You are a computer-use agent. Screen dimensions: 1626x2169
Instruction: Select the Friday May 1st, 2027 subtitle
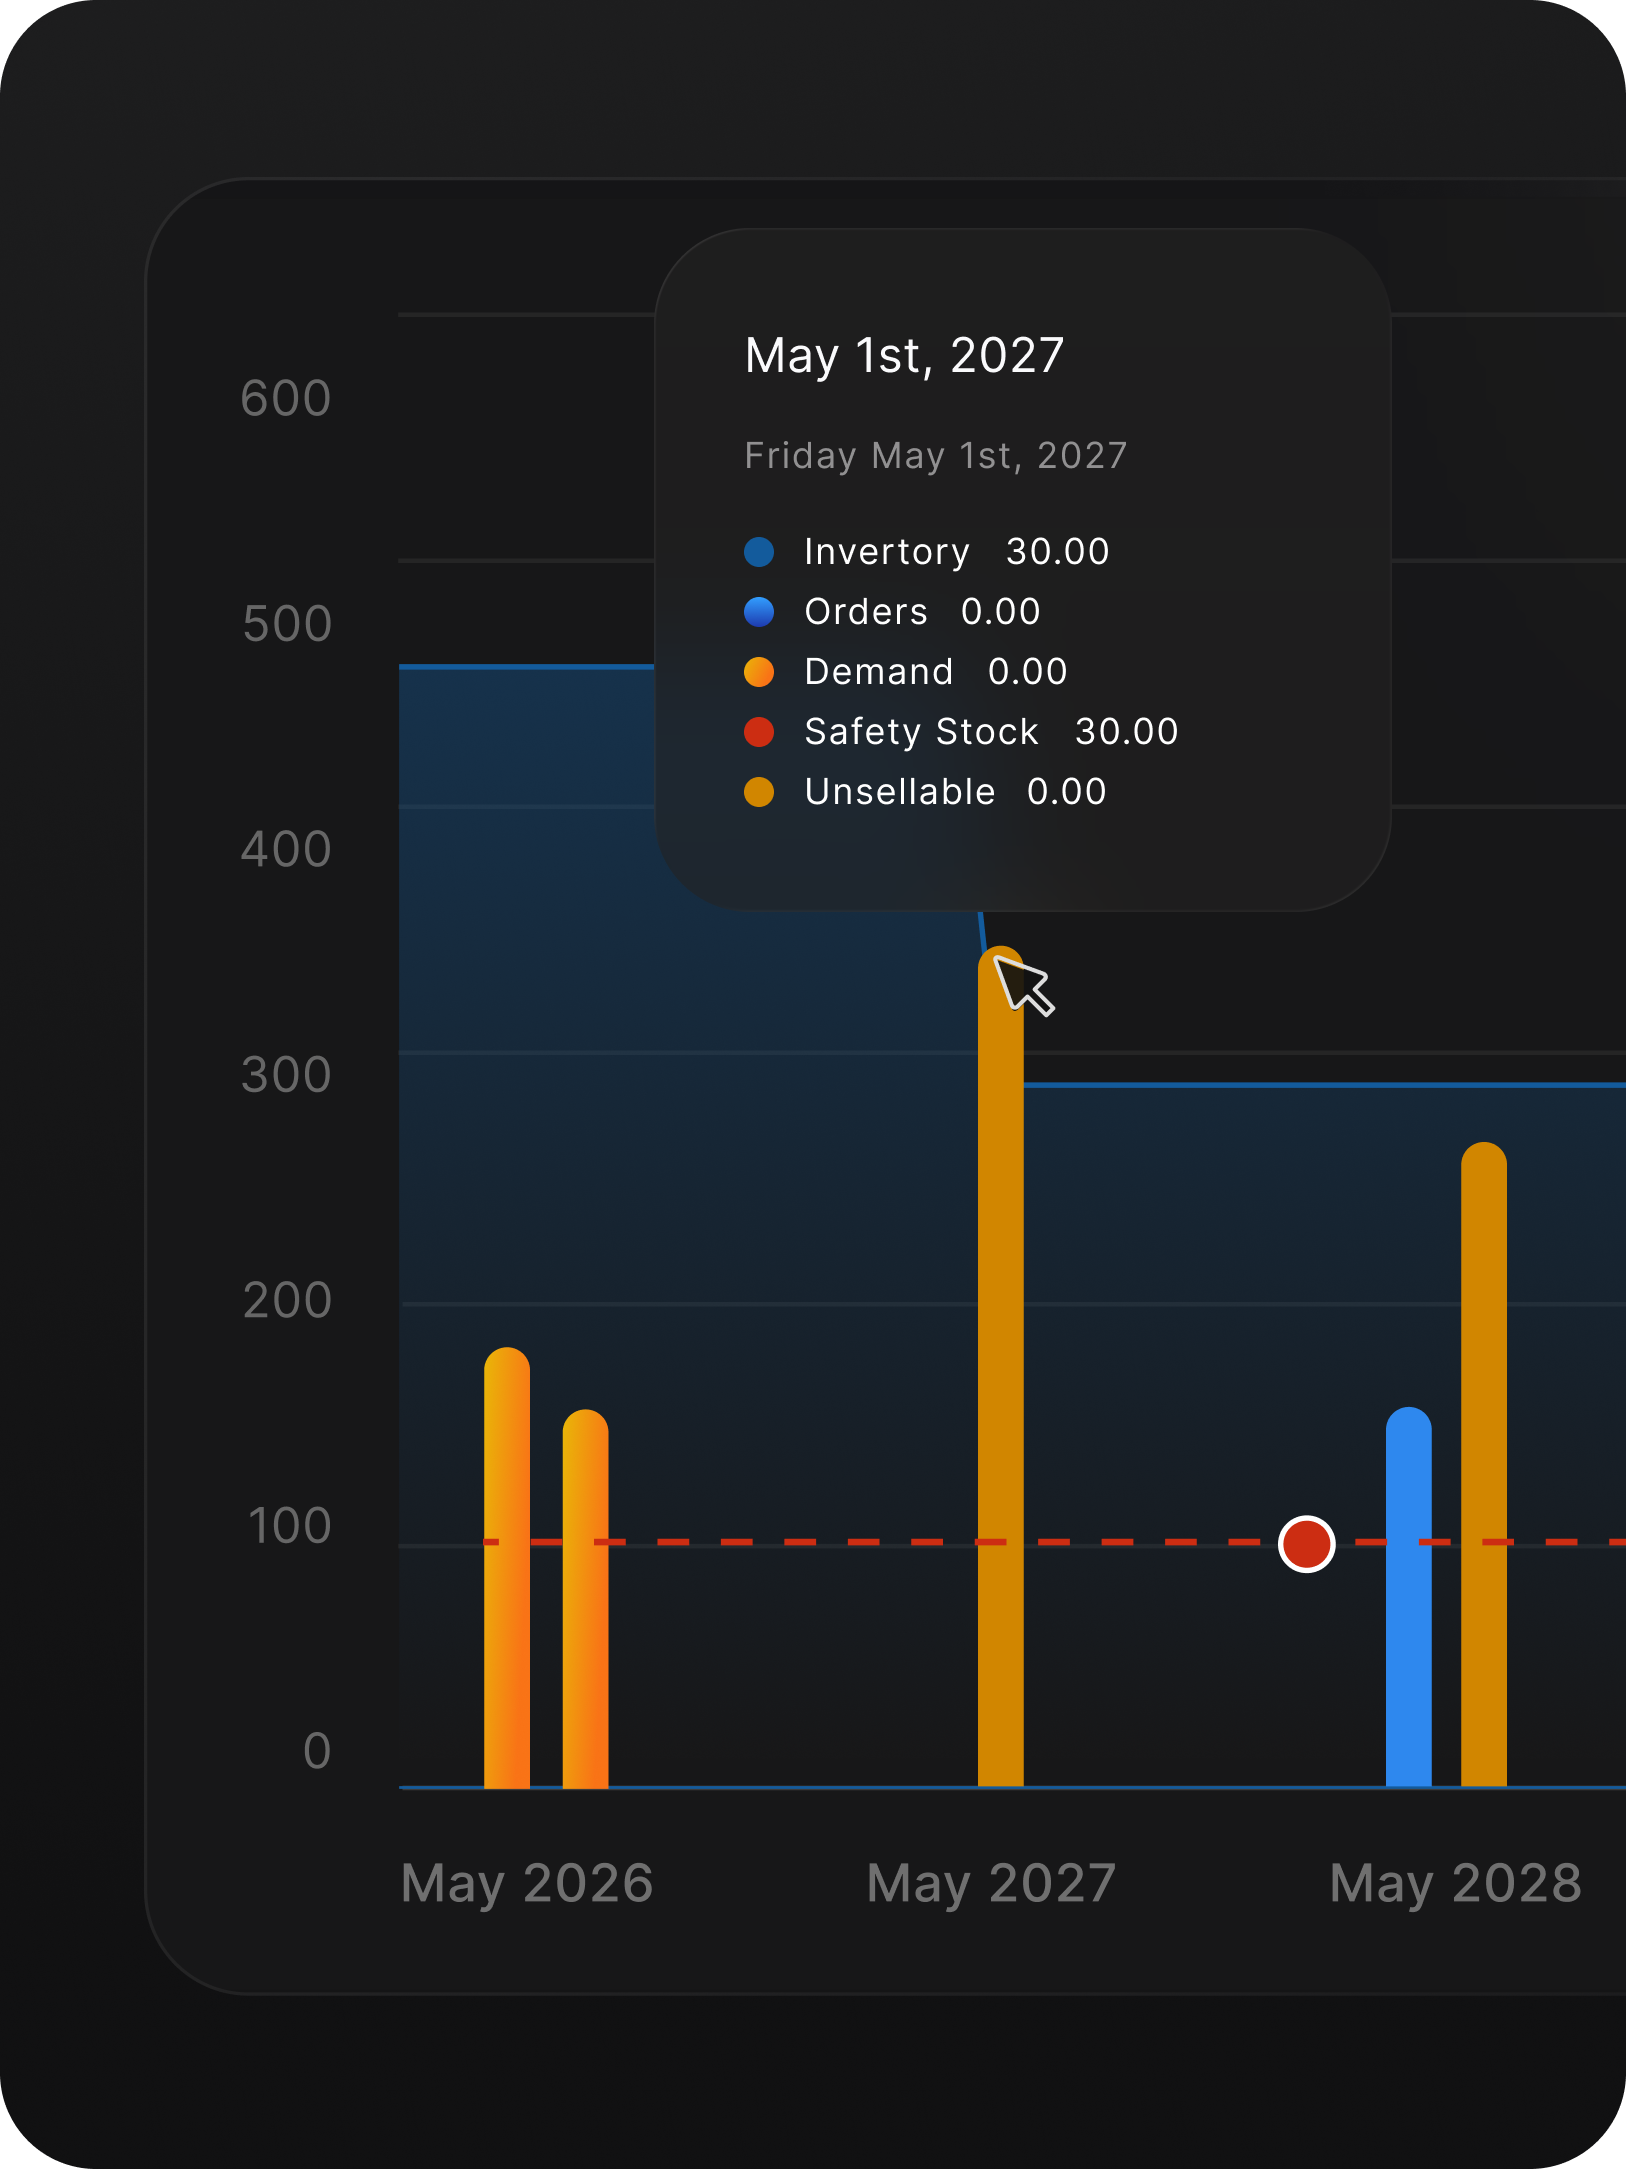coord(936,456)
